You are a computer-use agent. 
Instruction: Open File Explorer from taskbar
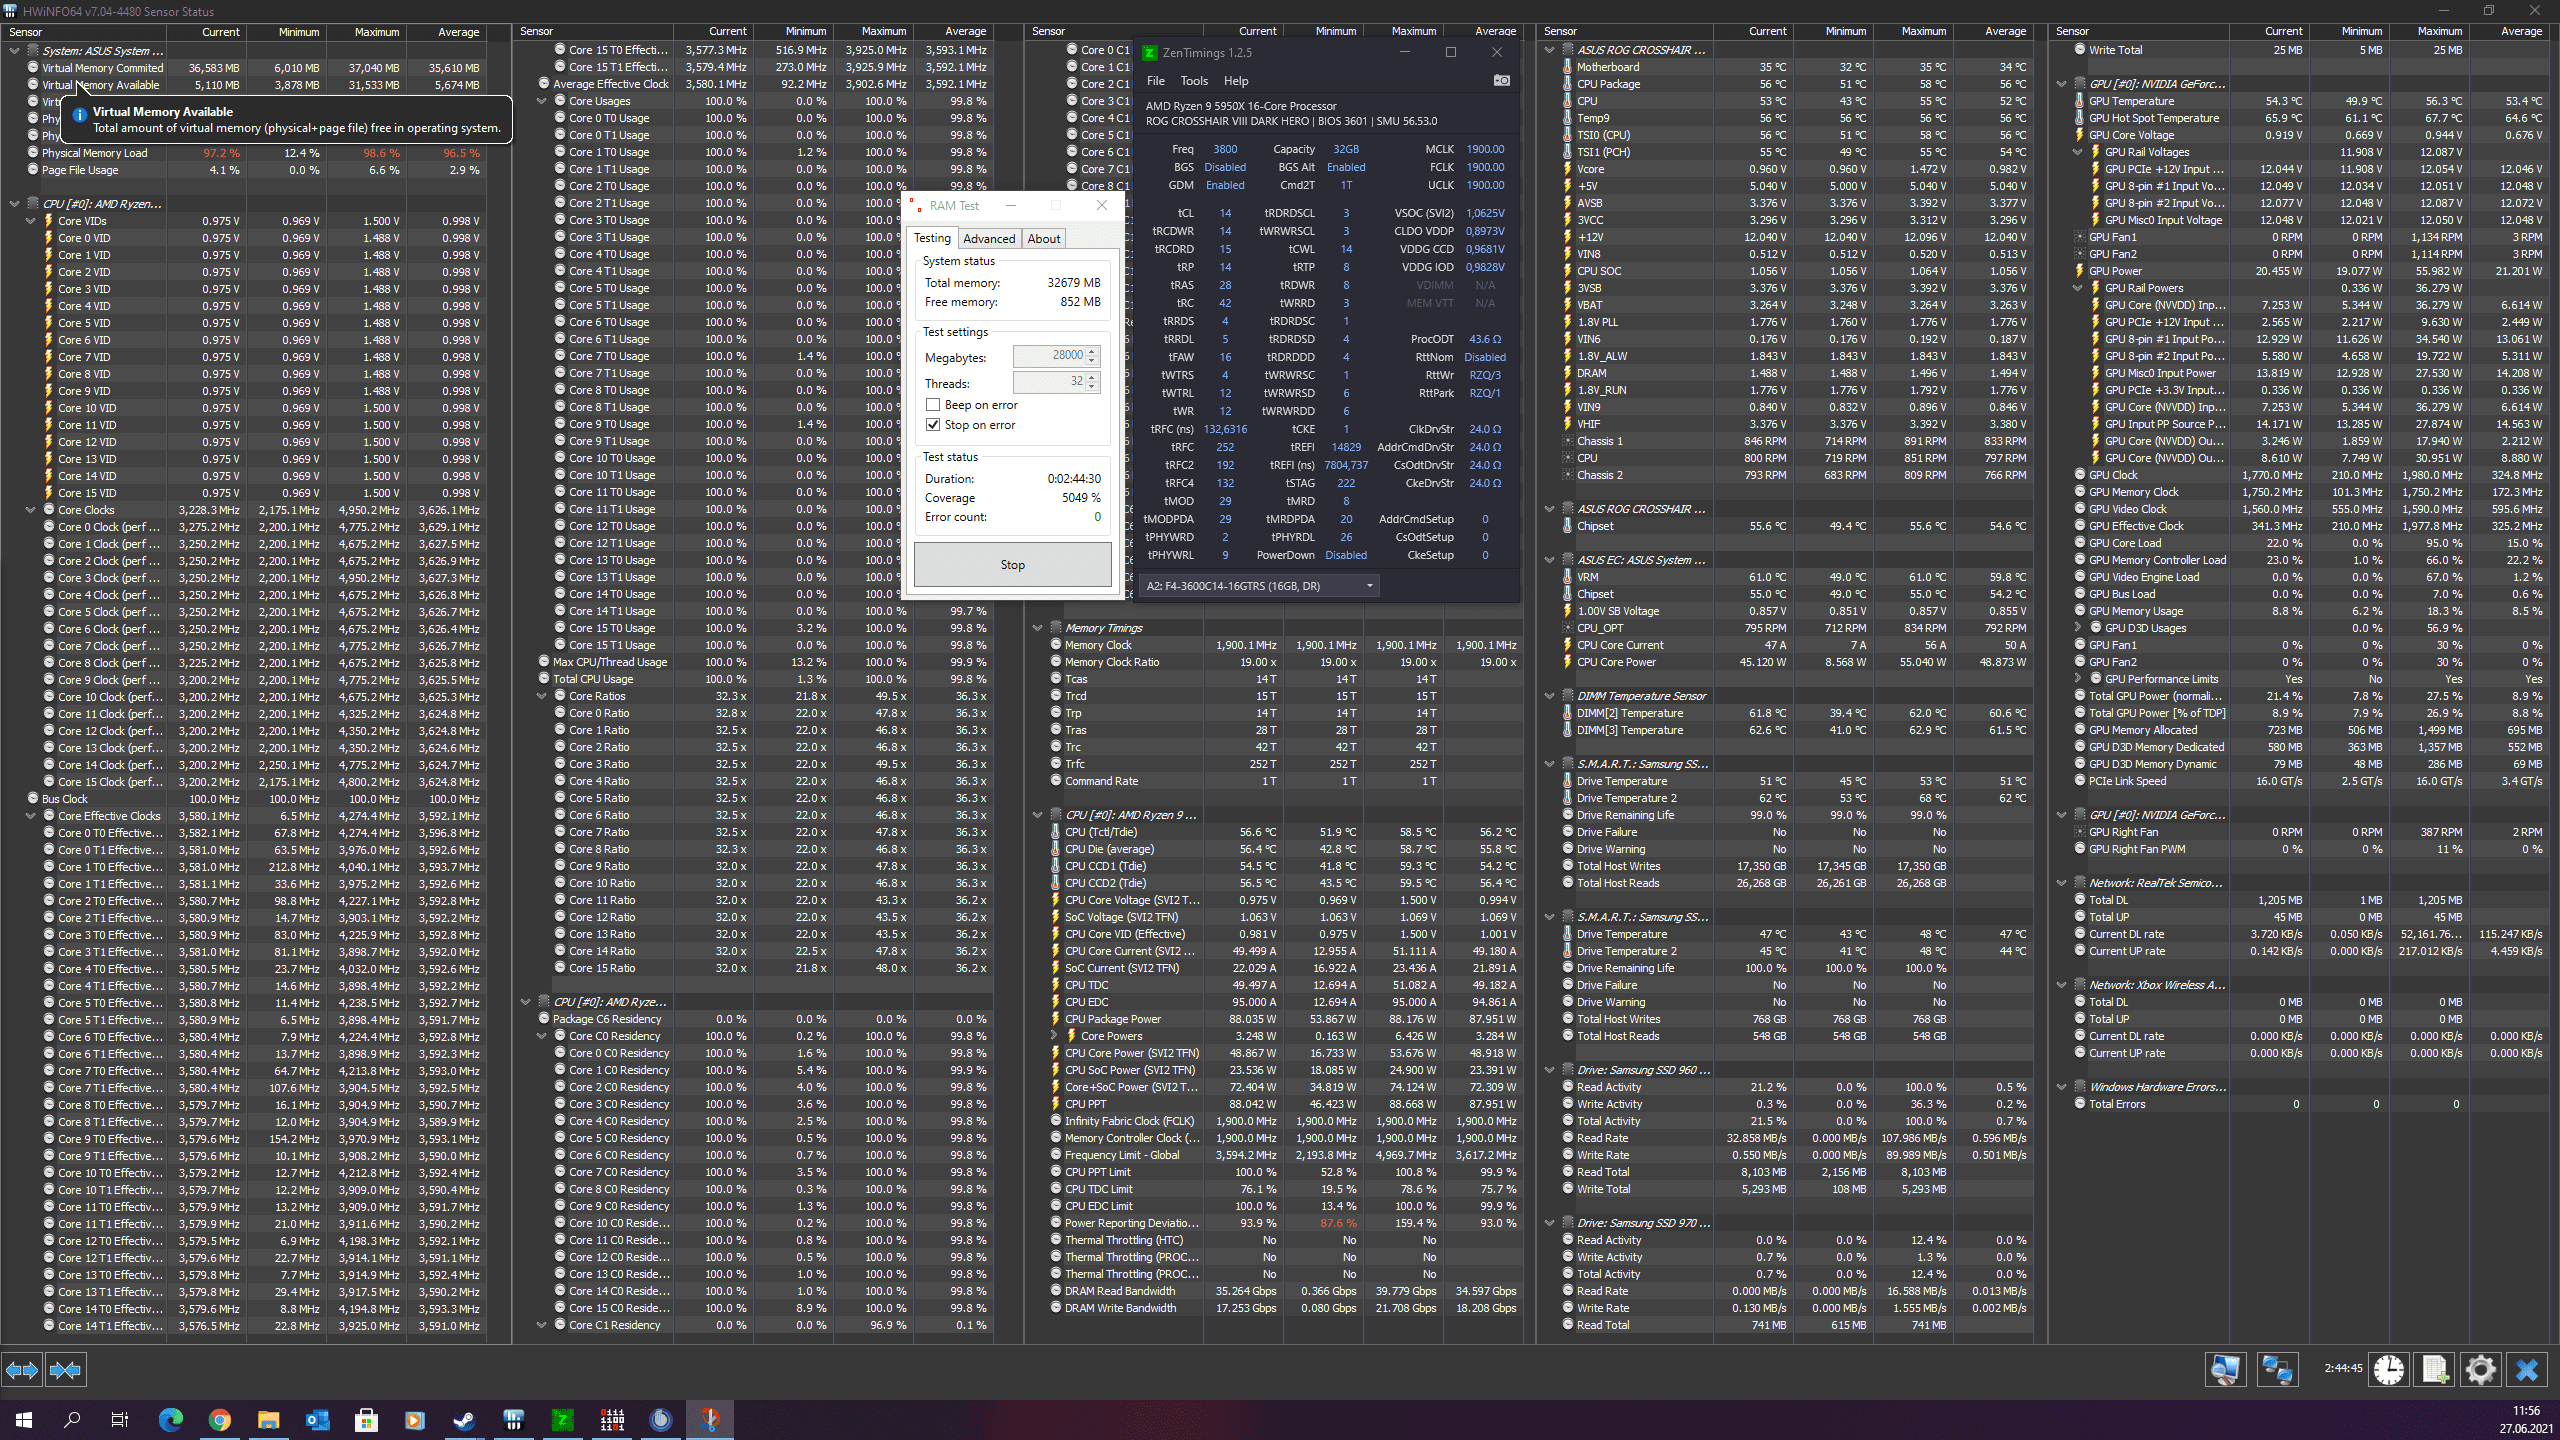[268, 1419]
